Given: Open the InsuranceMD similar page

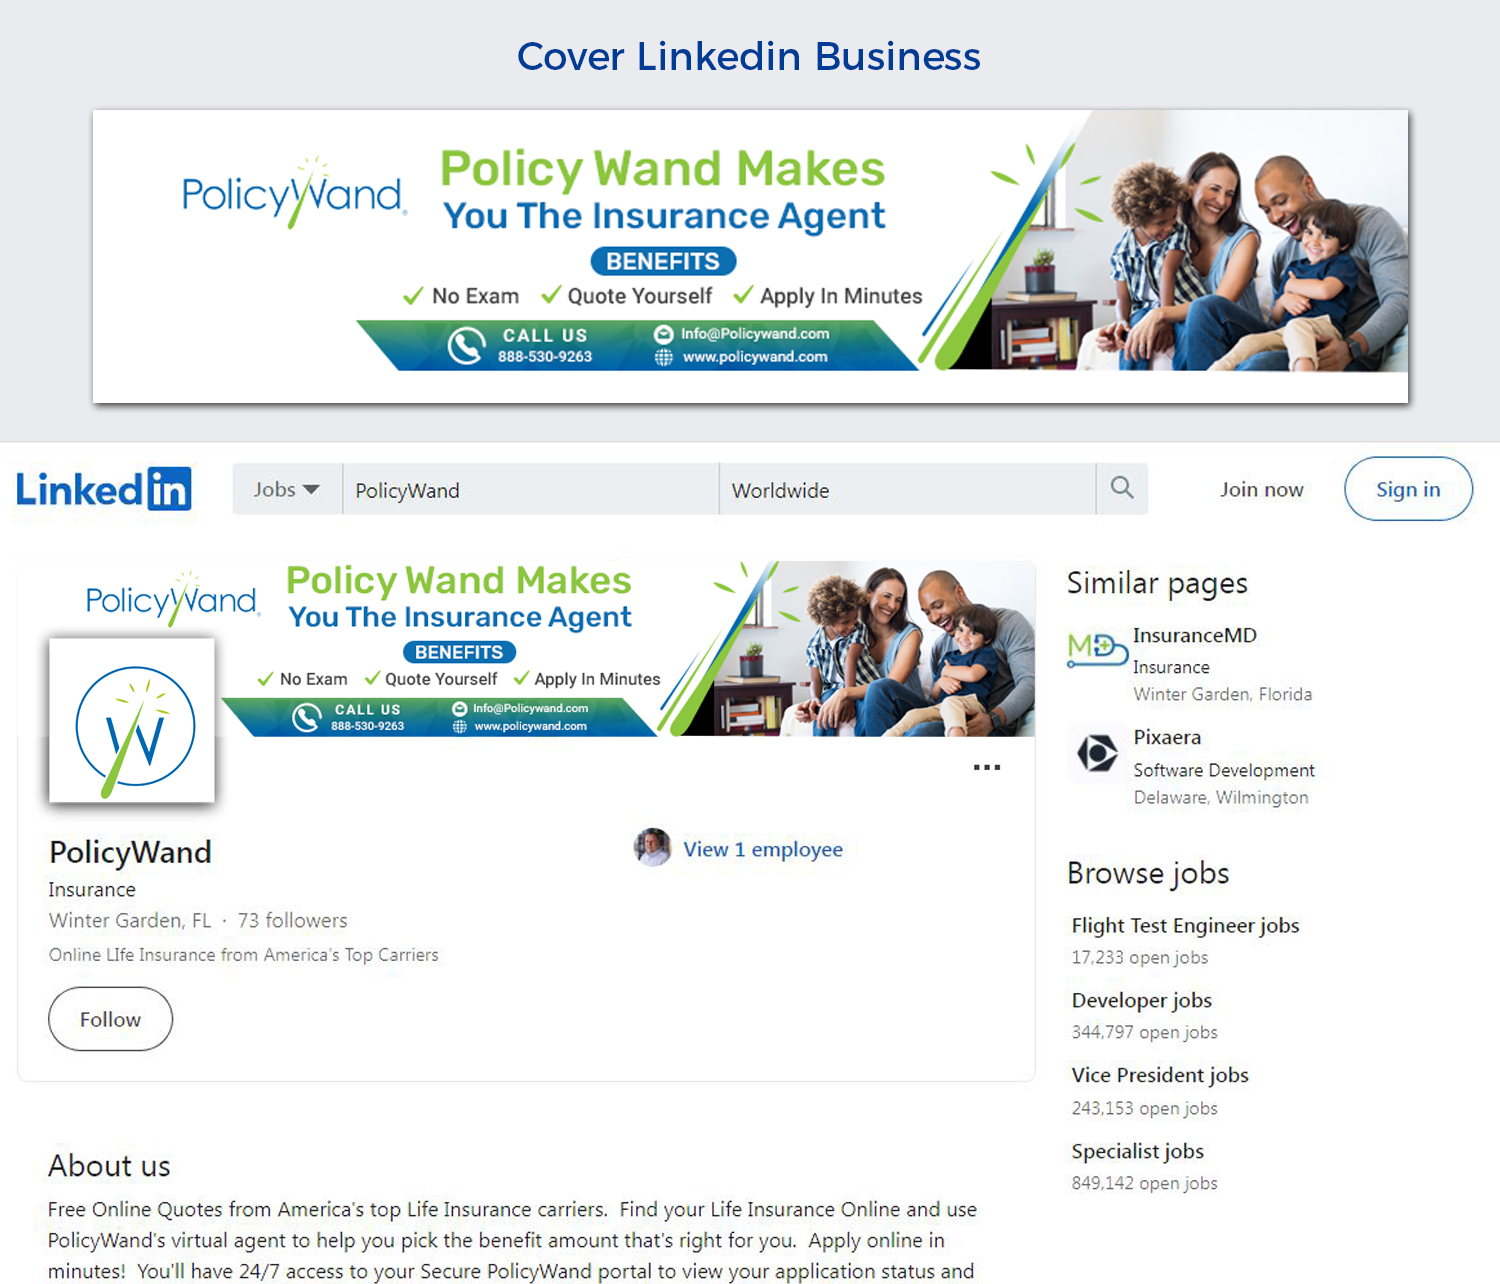Looking at the screenshot, I should click(1194, 635).
